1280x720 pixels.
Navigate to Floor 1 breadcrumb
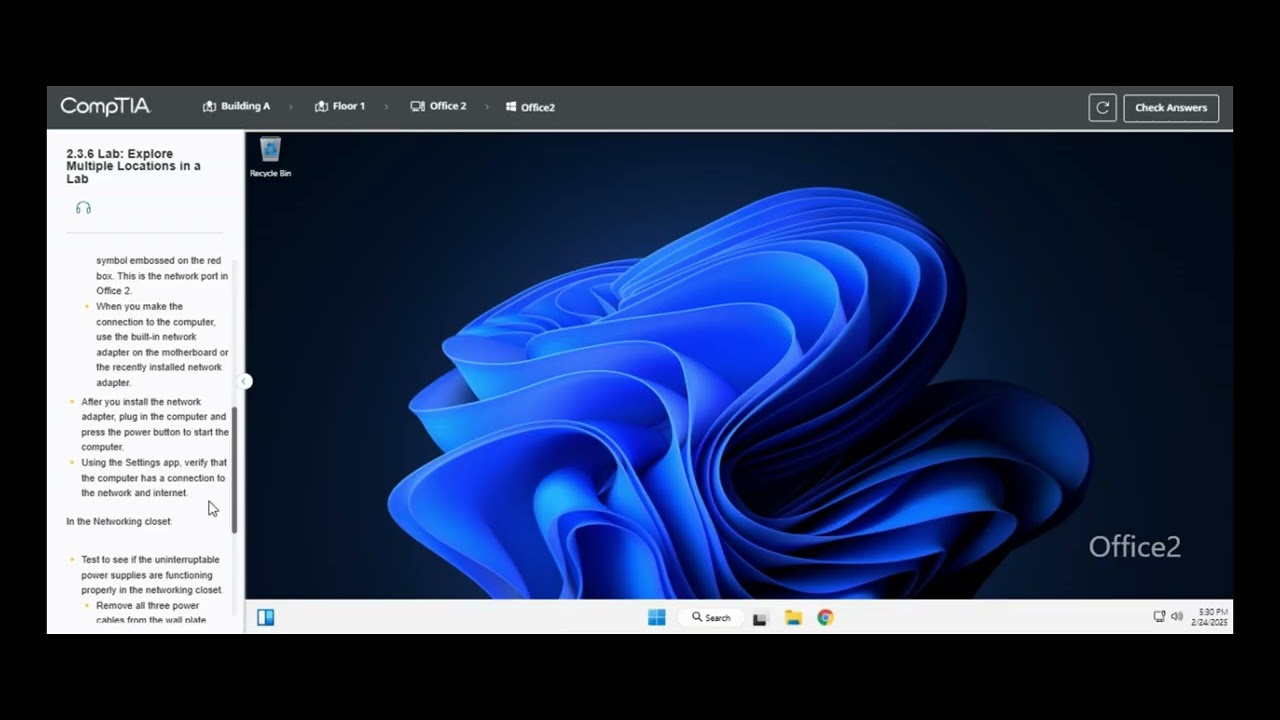(x=340, y=106)
